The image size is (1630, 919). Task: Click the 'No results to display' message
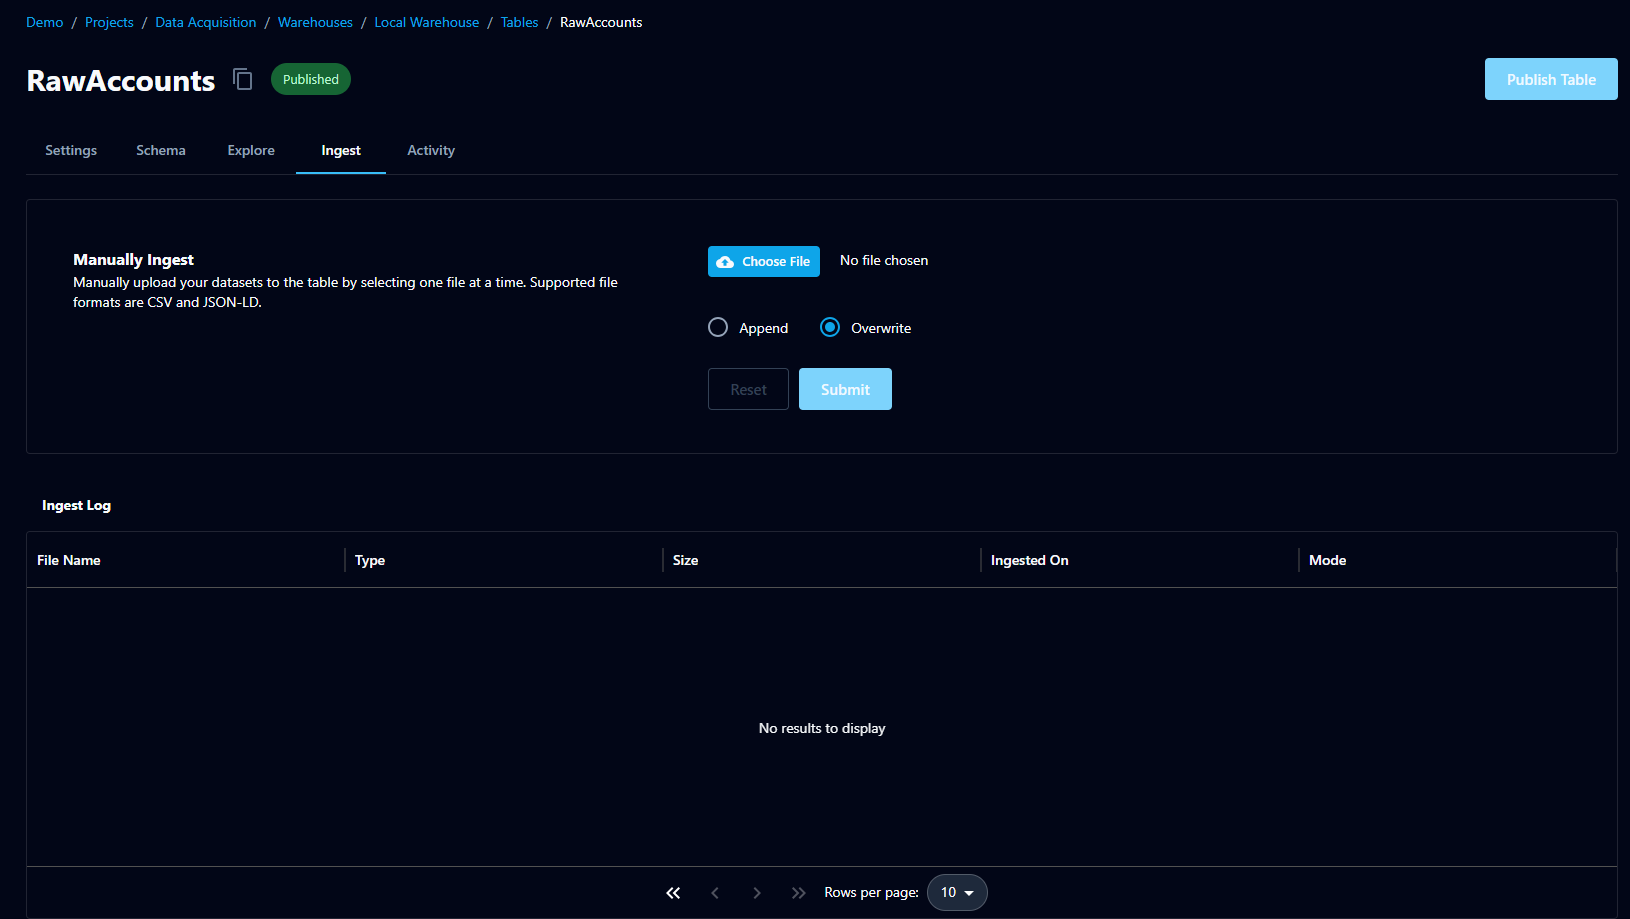[x=822, y=728]
